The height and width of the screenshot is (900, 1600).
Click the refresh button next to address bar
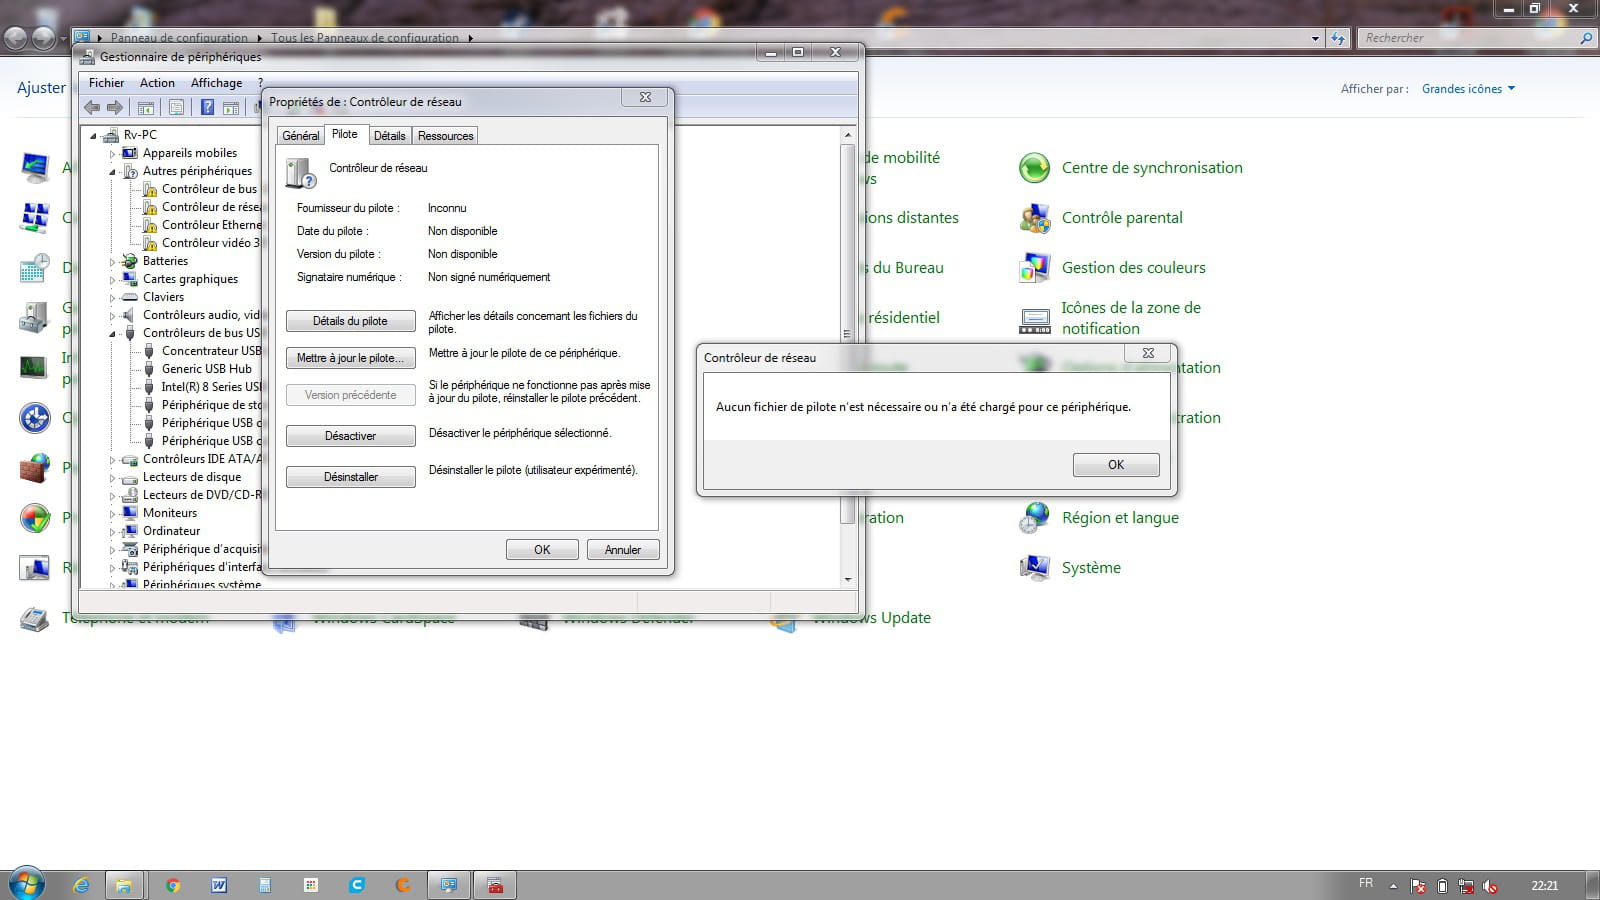coord(1338,38)
